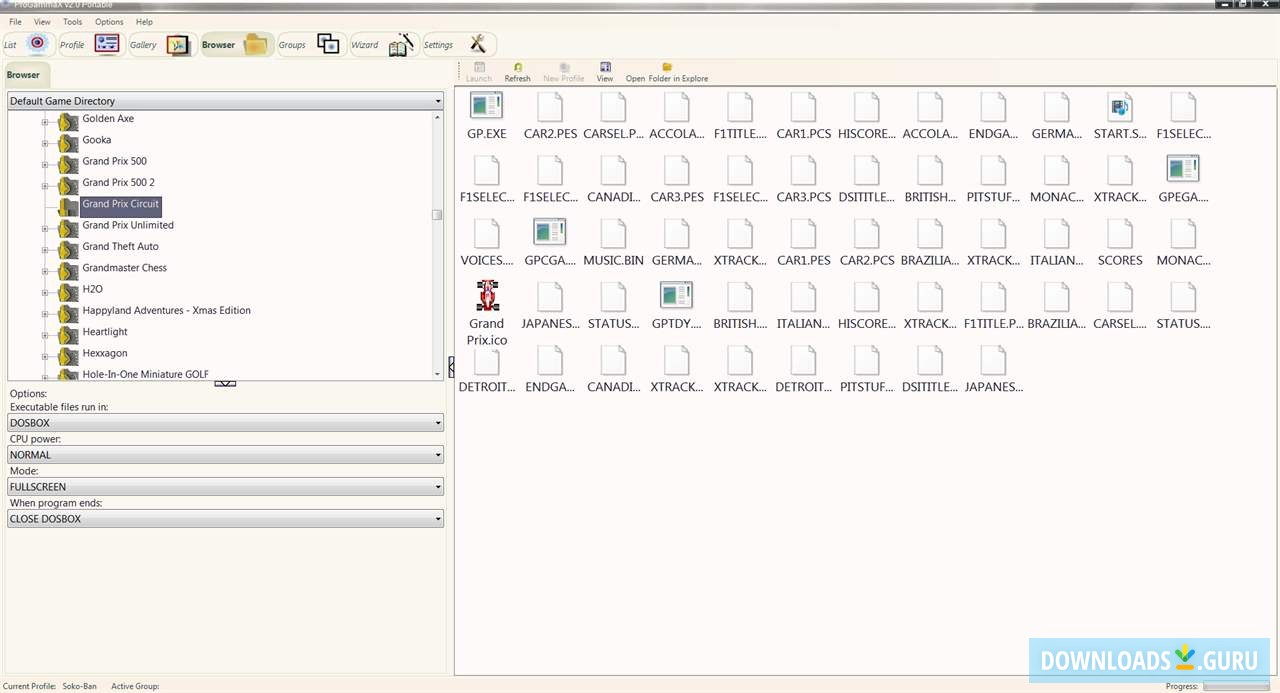Screen dimensions: 1280x693
Task: Click the View icon in the file toolbar
Action: coord(604,70)
